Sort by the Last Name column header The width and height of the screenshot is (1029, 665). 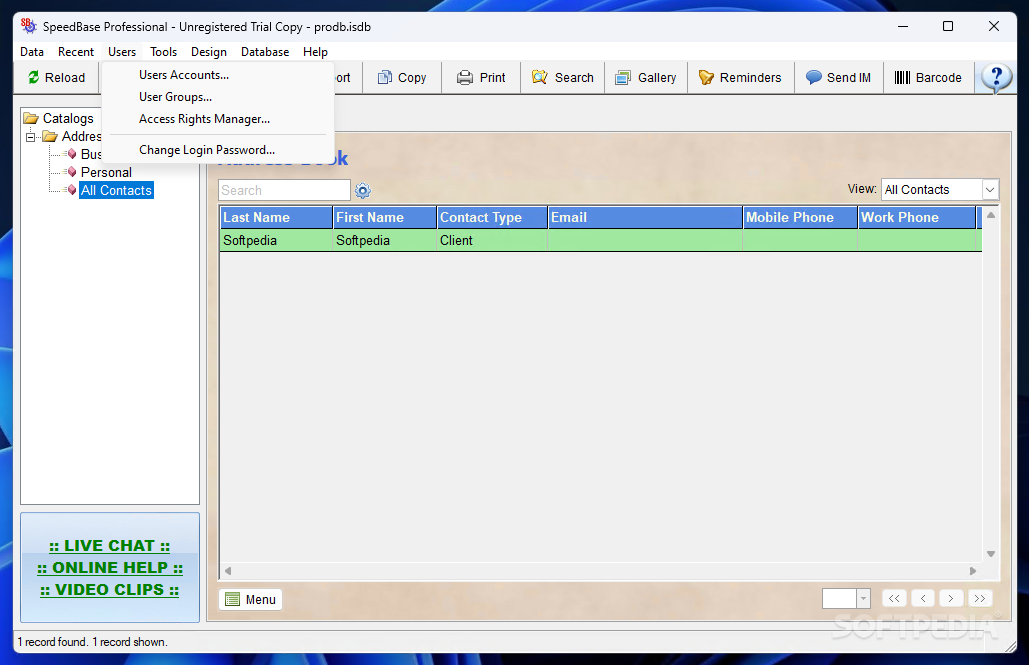276,217
